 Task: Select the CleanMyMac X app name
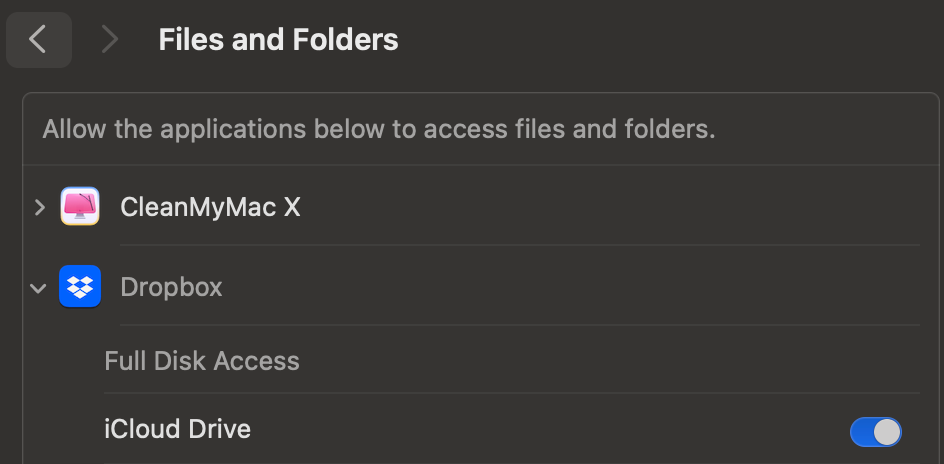click(210, 207)
